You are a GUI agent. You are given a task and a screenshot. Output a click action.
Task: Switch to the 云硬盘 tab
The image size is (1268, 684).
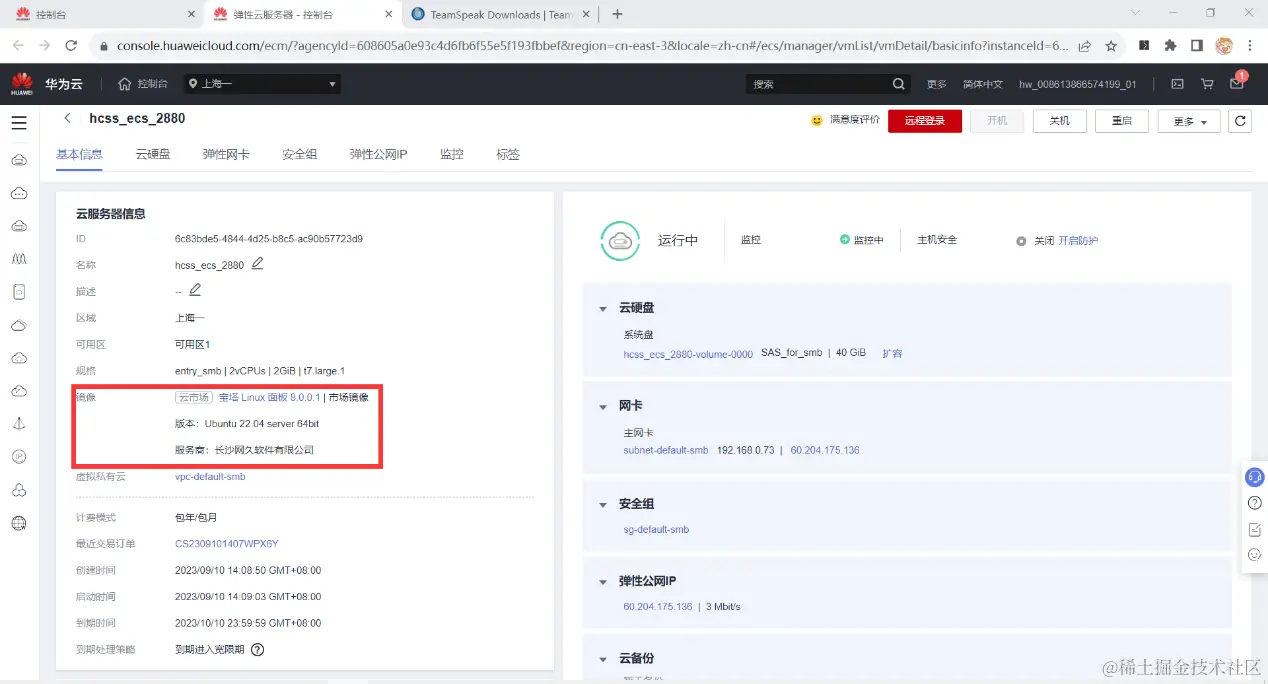coord(153,154)
